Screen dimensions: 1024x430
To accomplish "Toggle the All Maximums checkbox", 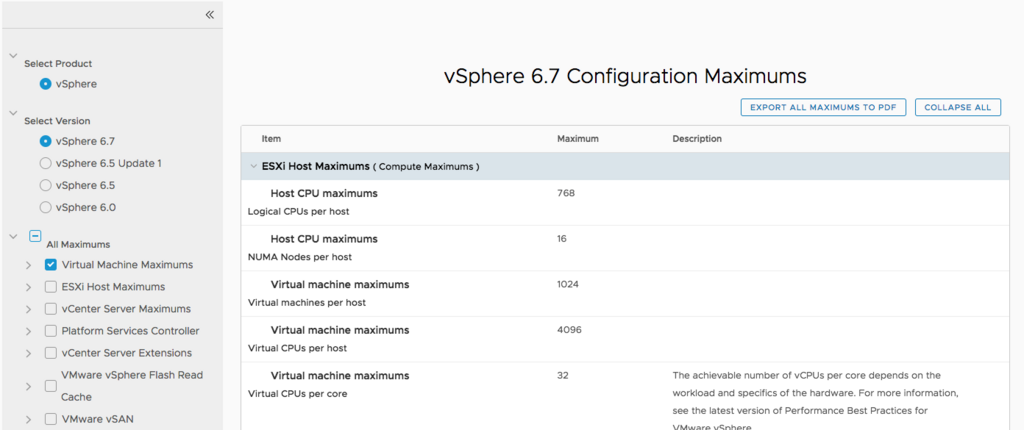I will (x=36, y=236).
